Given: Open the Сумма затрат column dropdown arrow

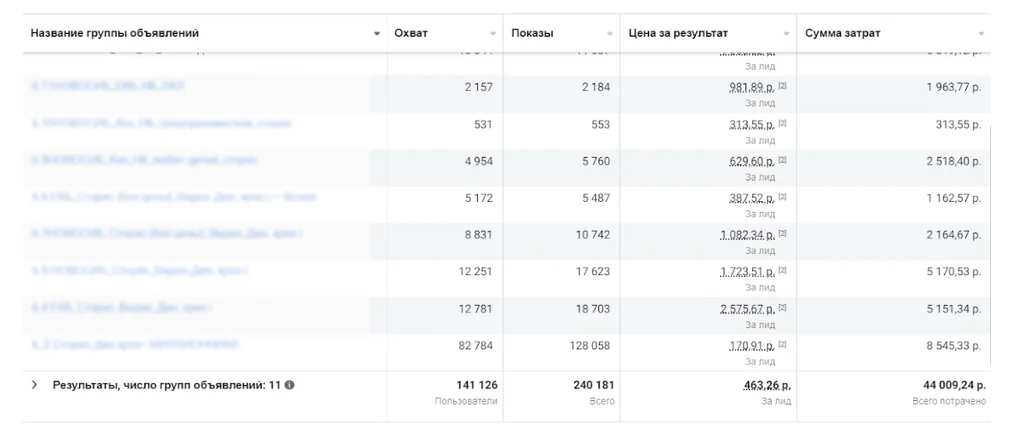Looking at the screenshot, I should click(981, 34).
